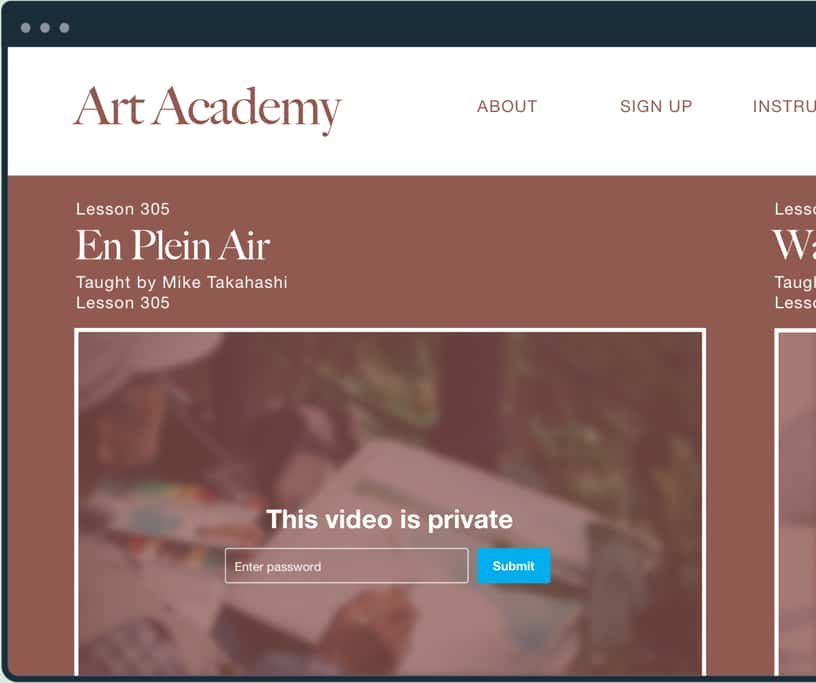Click the Art Academy logo
The height and width of the screenshot is (683, 816).
coord(207,109)
